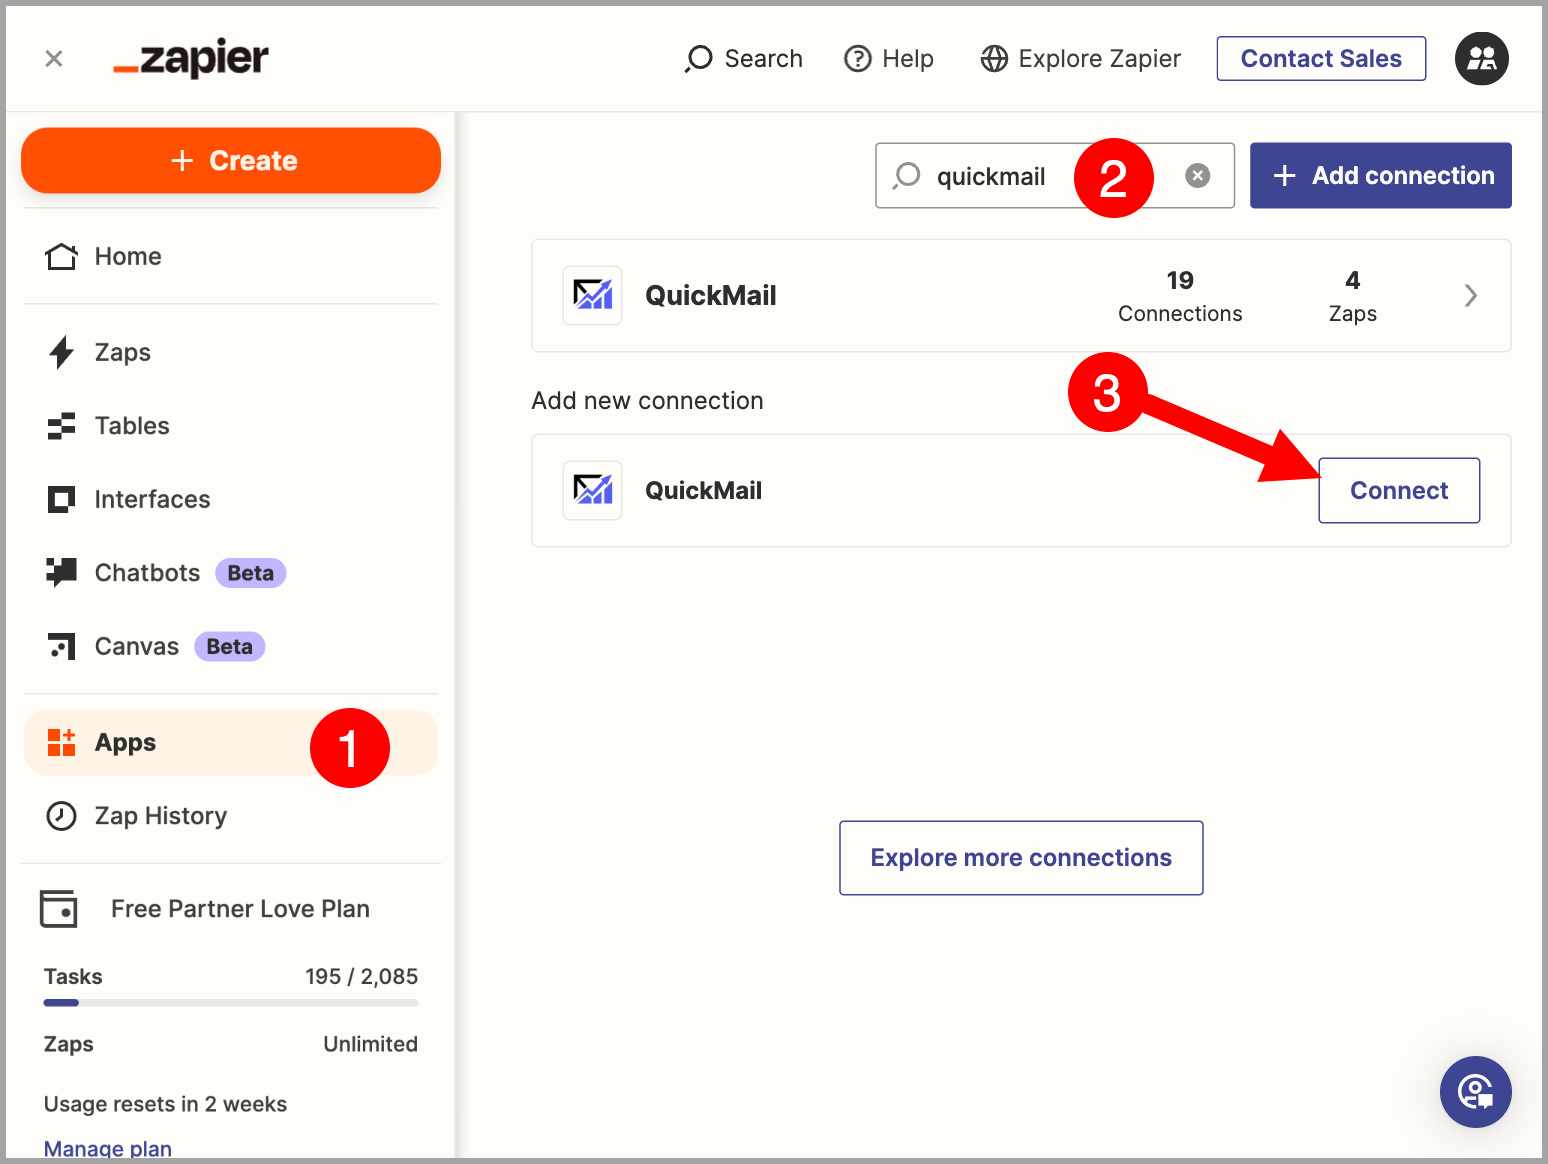Click the Canvas icon
Viewport: 1548px width, 1164px height.
click(62, 647)
